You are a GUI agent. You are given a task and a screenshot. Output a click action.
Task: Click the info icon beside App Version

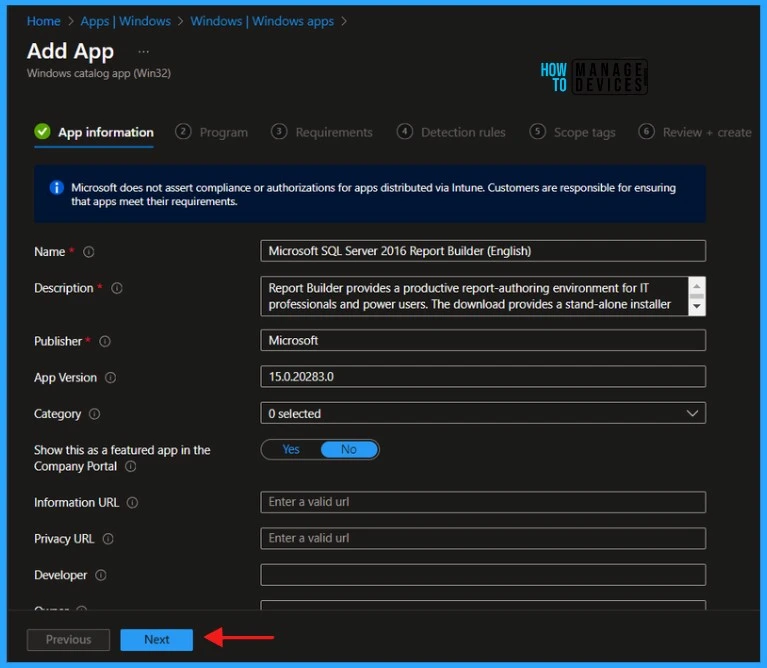click(x=111, y=378)
